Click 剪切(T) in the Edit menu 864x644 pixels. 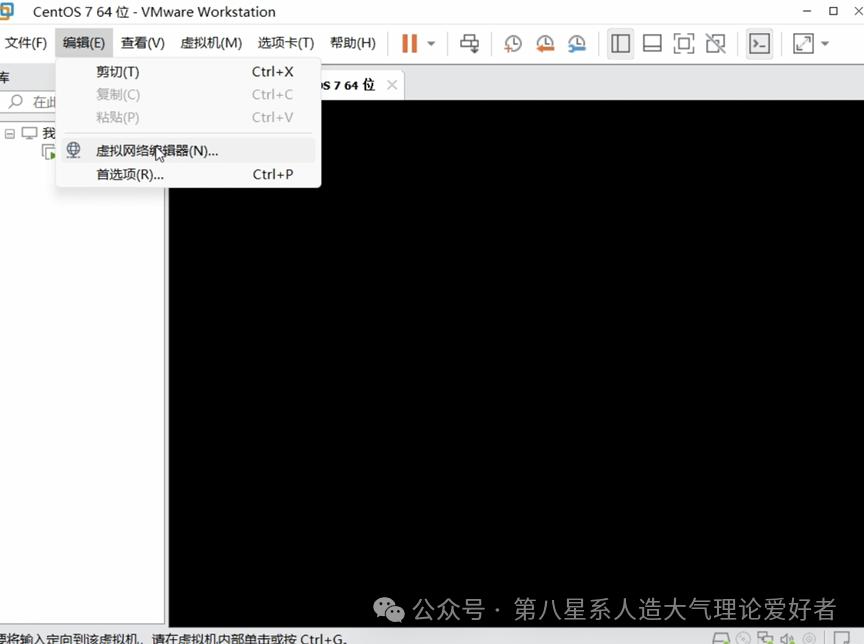(x=118, y=72)
